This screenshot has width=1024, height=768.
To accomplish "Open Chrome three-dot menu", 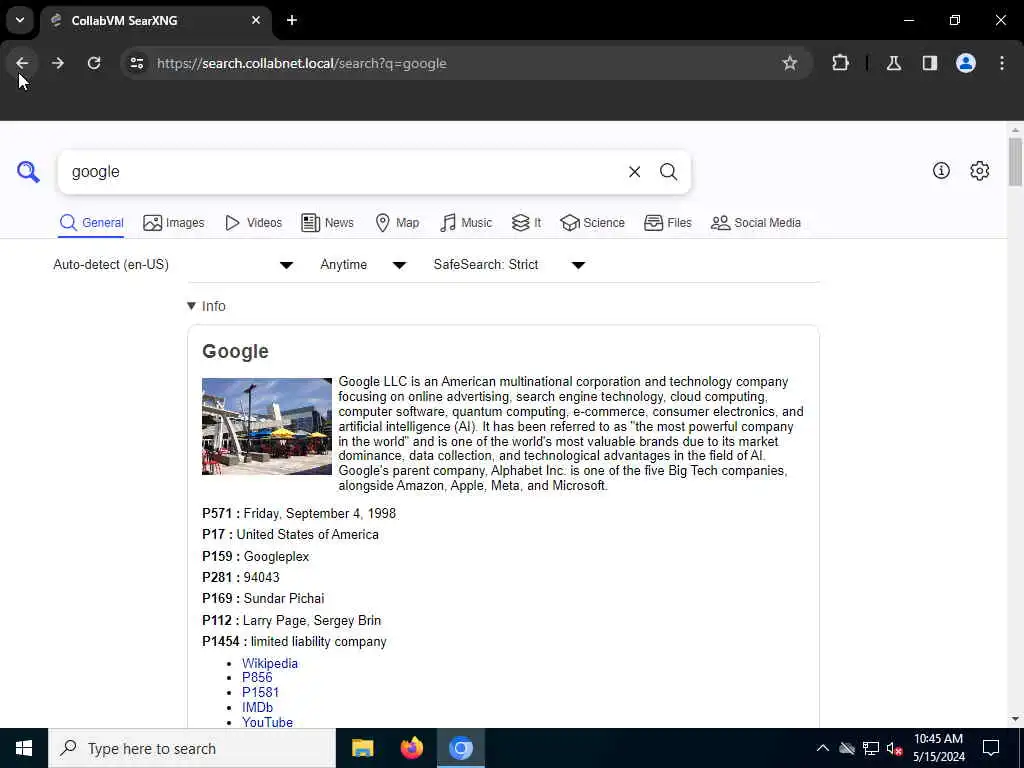I will [x=1002, y=63].
